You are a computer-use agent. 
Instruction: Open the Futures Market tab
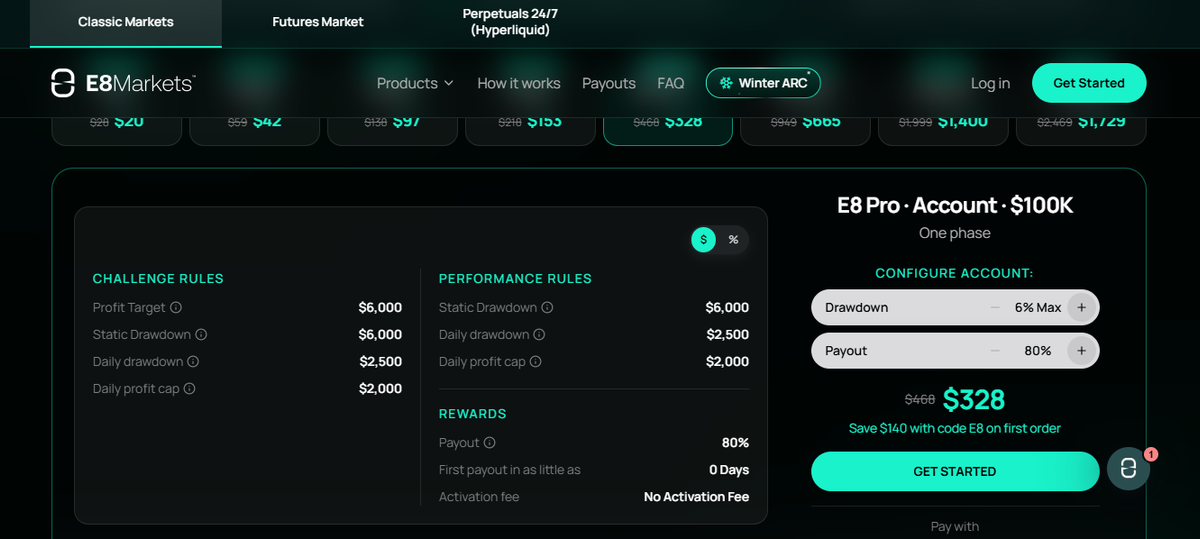[x=318, y=22]
